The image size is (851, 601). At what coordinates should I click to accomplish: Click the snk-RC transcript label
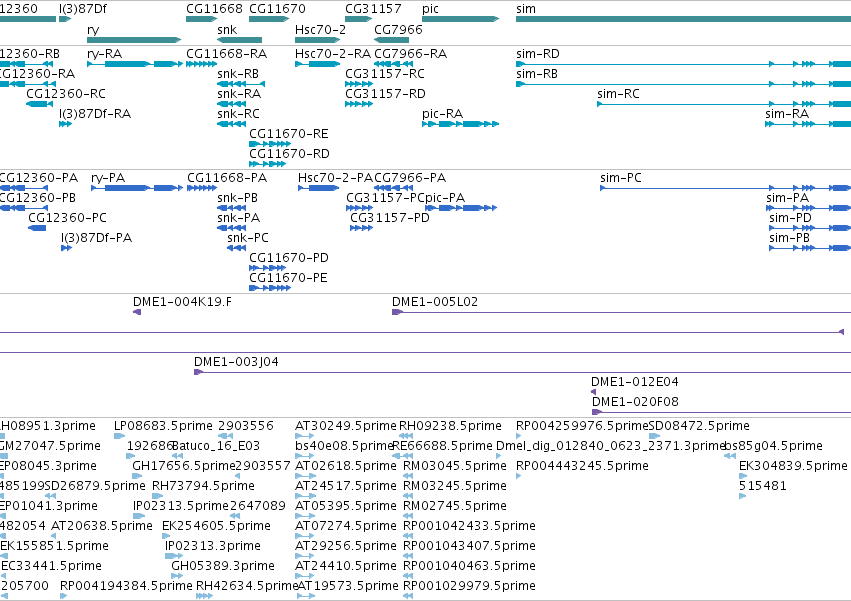coord(238,114)
